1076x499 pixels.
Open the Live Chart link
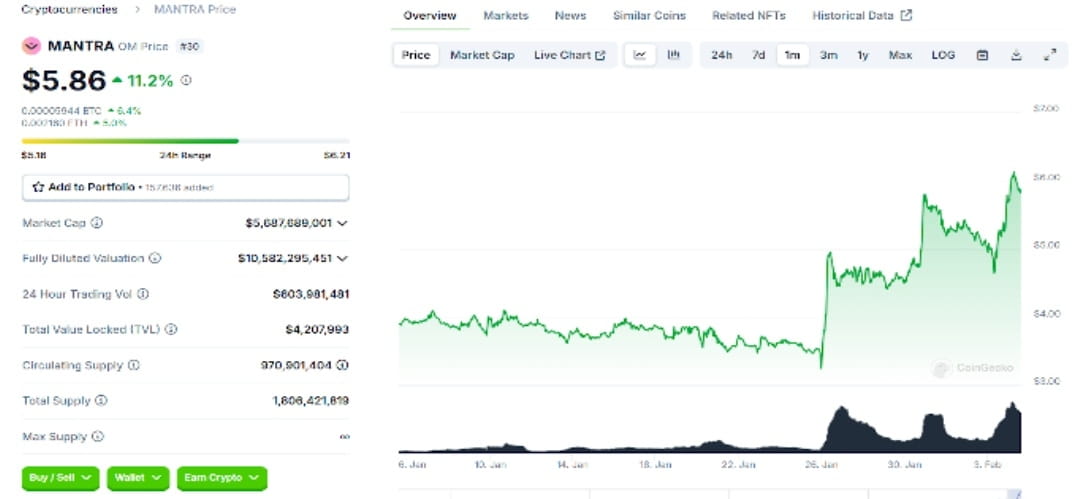pos(570,55)
